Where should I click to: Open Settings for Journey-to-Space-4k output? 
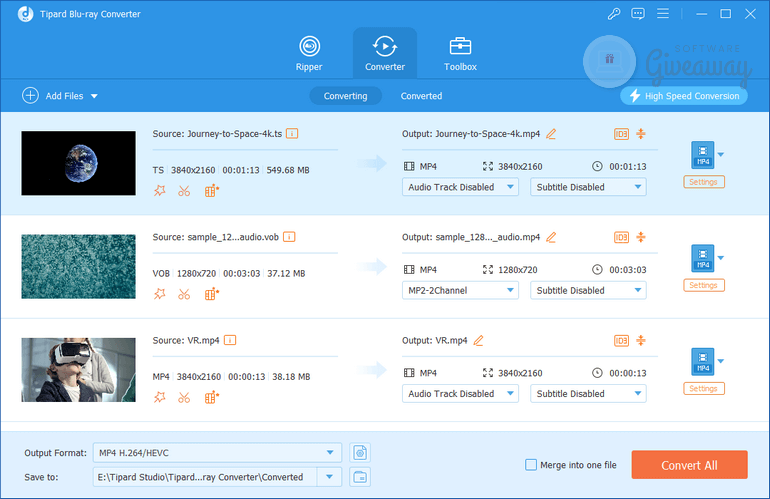(x=703, y=182)
